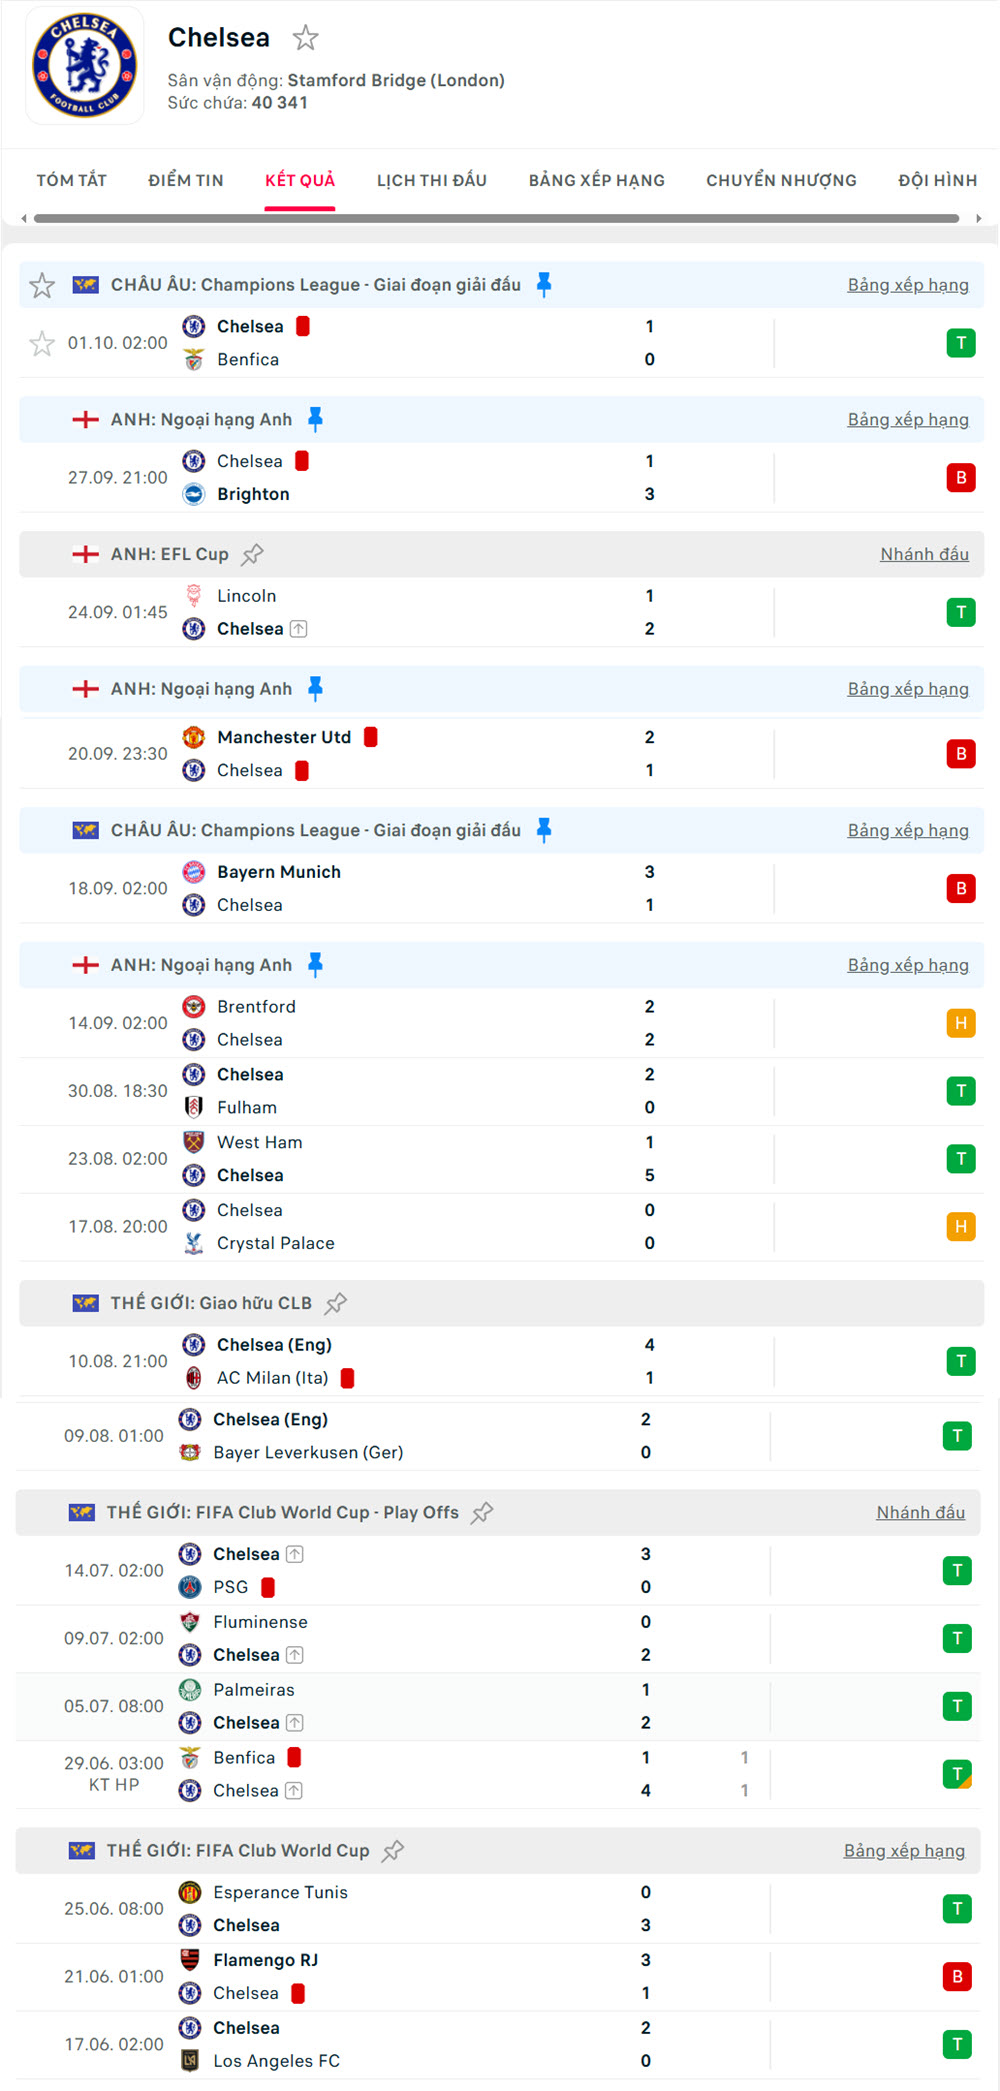Switch to the LỊCH THI ĐẤU tab
Viewport: 1000px width, 2091px height.
tap(431, 181)
